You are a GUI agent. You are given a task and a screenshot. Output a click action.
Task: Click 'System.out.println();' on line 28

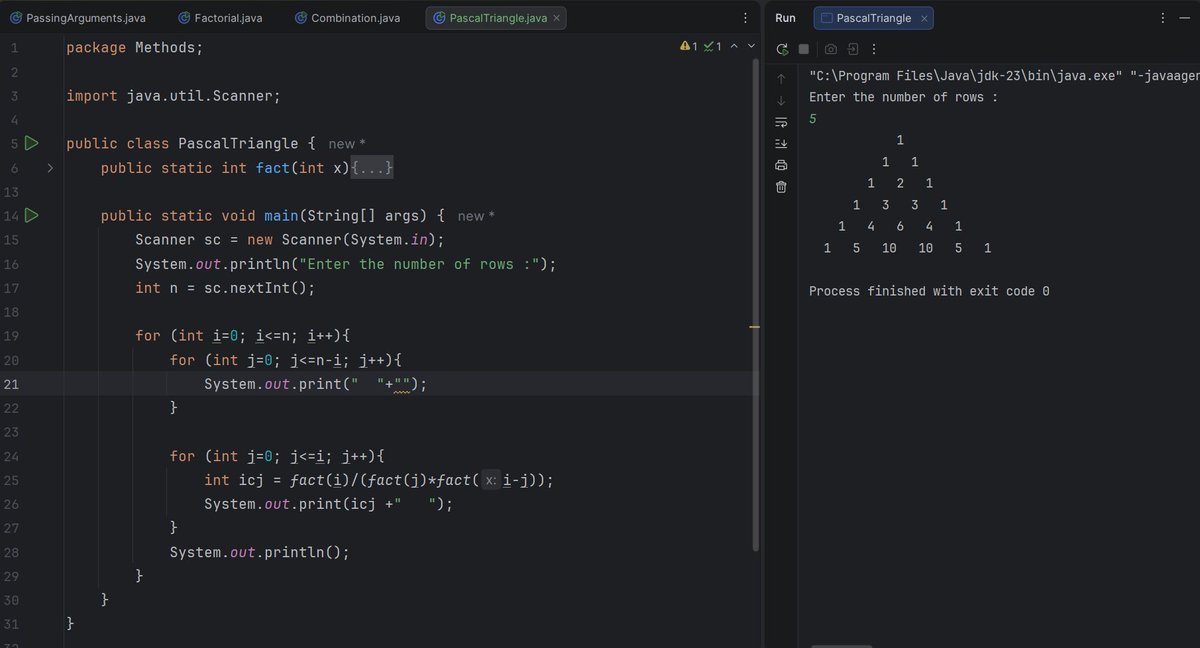point(260,552)
